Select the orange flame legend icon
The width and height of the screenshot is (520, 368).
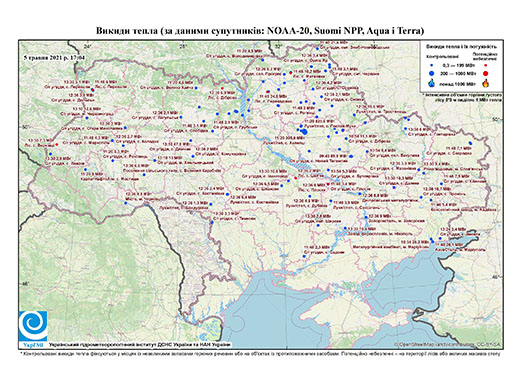pos(486,83)
